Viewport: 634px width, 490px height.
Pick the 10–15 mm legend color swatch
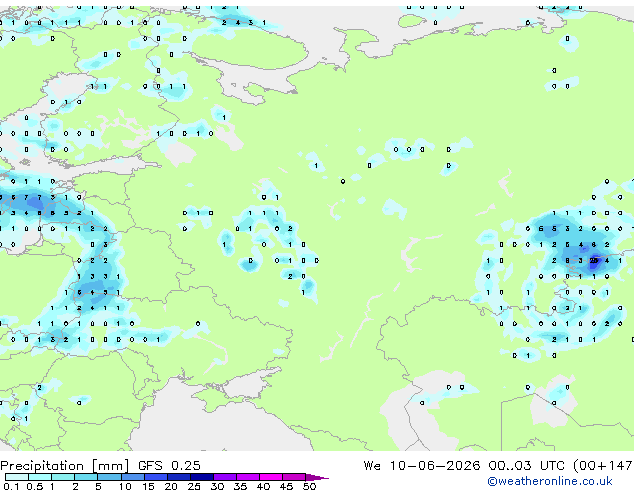132,477
